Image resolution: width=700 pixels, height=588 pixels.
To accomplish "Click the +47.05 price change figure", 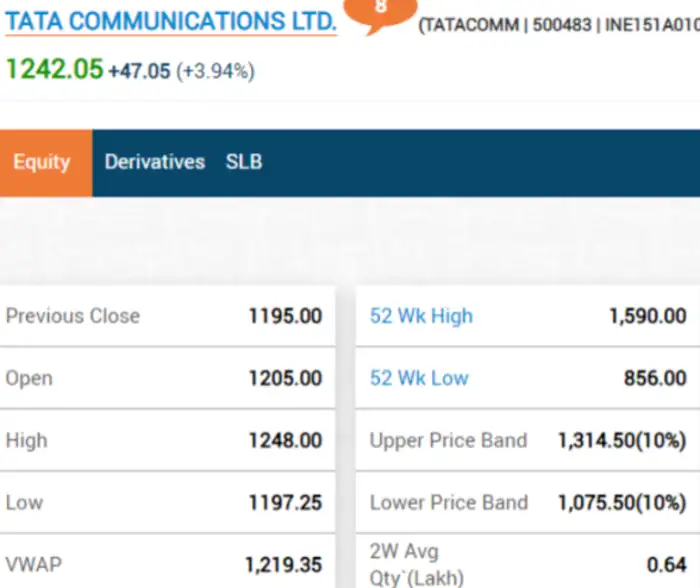I will [139, 71].
